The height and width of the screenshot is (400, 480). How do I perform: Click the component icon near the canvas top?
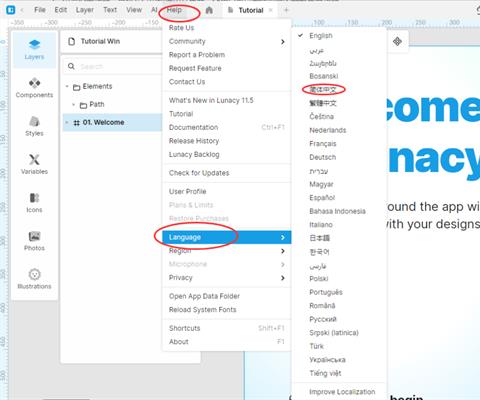pos(397,42)
